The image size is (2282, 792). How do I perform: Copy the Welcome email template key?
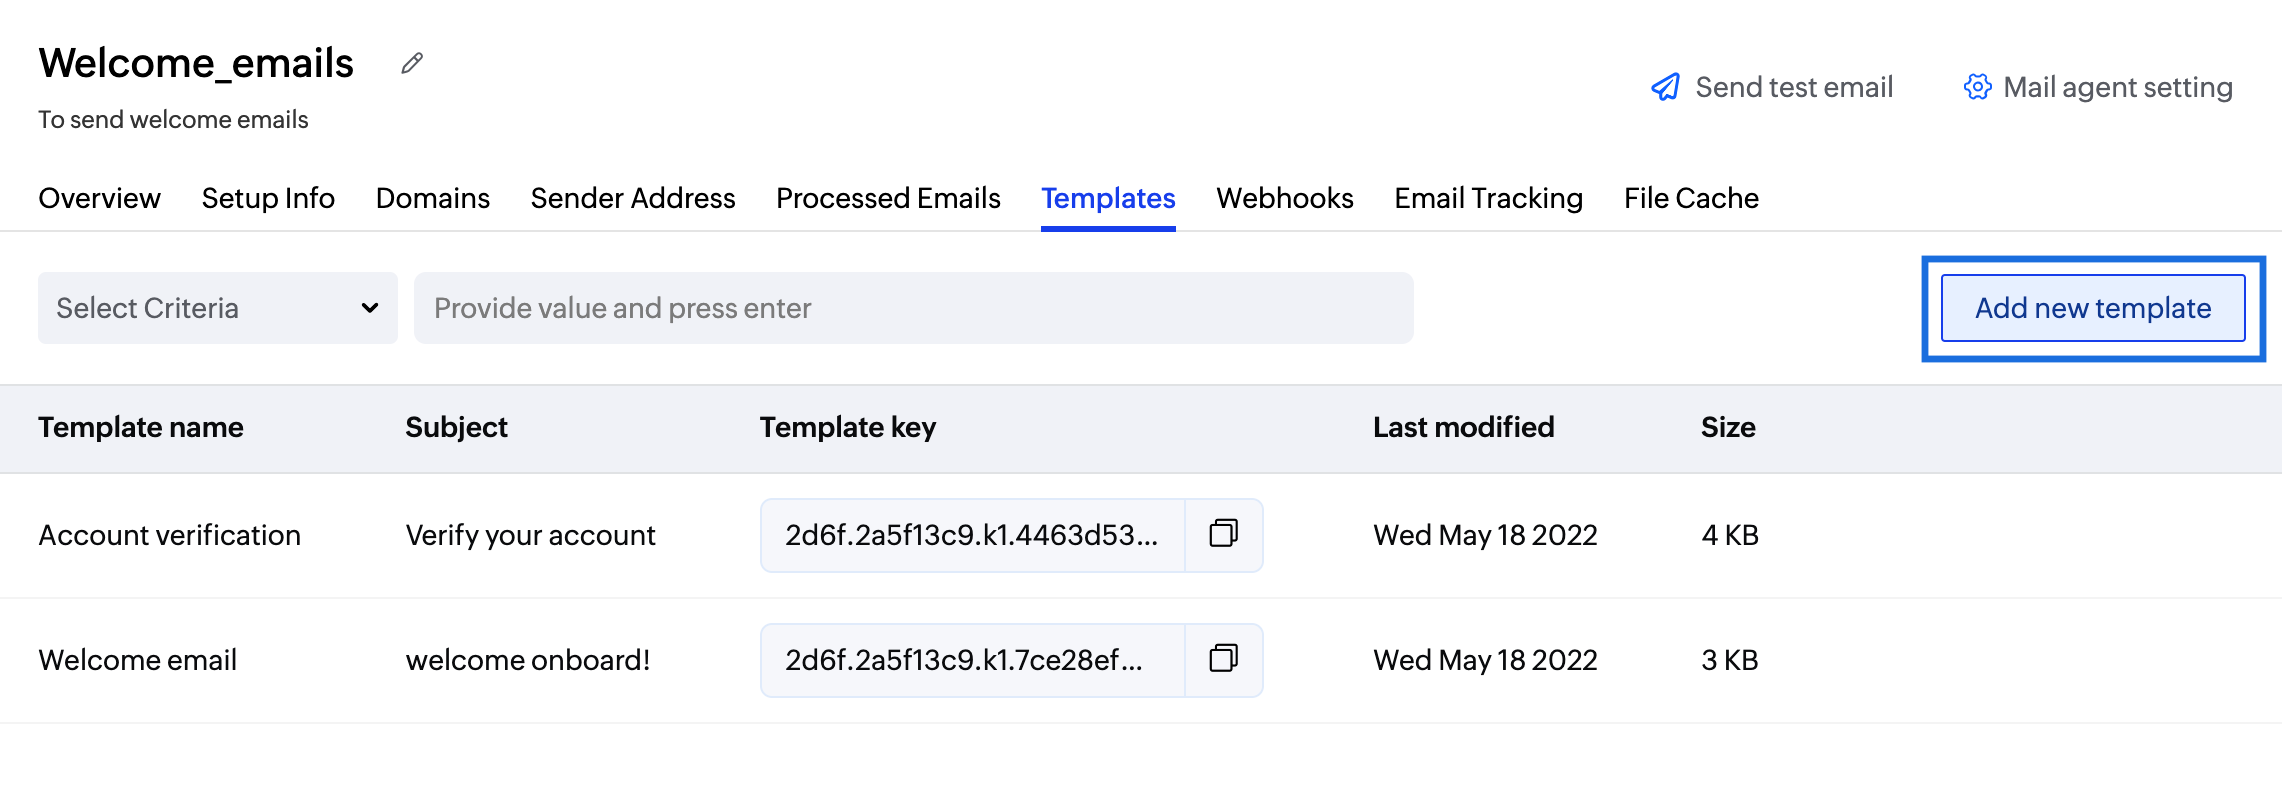tap(1223, 659)
